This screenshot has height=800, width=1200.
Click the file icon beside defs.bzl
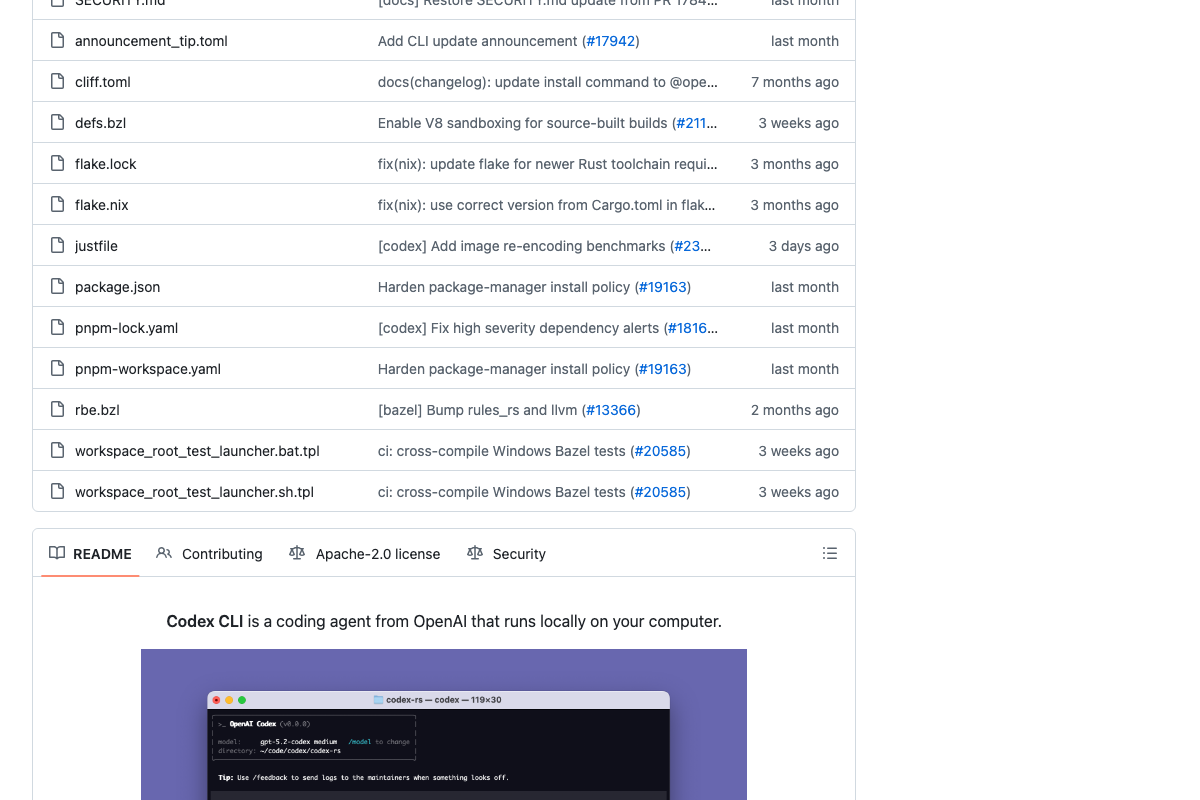point(57,123)
